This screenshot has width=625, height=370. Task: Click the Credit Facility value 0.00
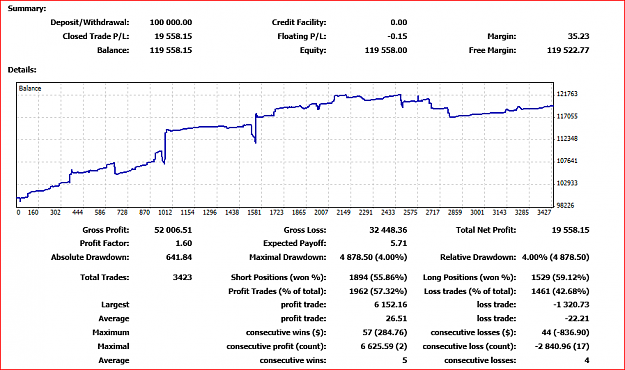pos(399,22)
